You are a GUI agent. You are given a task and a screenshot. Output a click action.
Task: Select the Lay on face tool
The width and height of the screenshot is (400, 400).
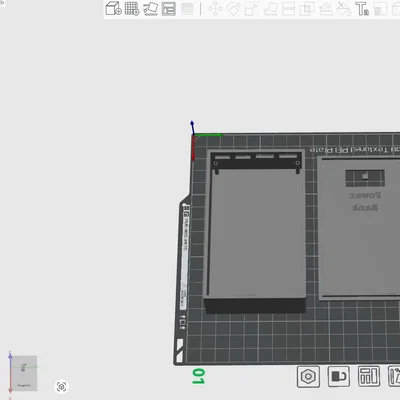[270, 9]
